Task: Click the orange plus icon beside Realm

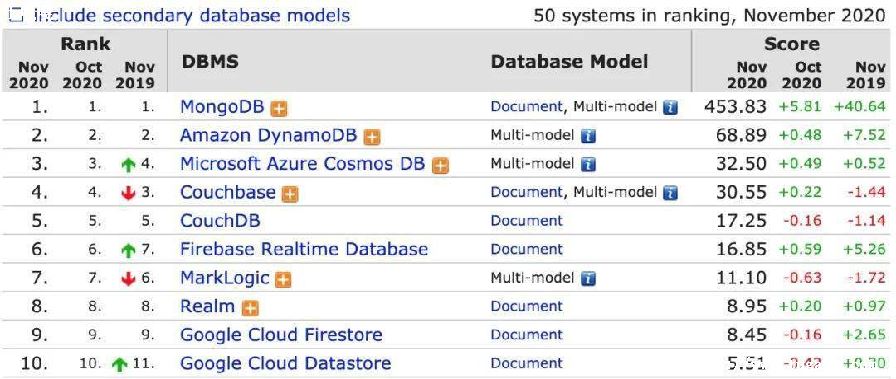Action: coord(250,309)
